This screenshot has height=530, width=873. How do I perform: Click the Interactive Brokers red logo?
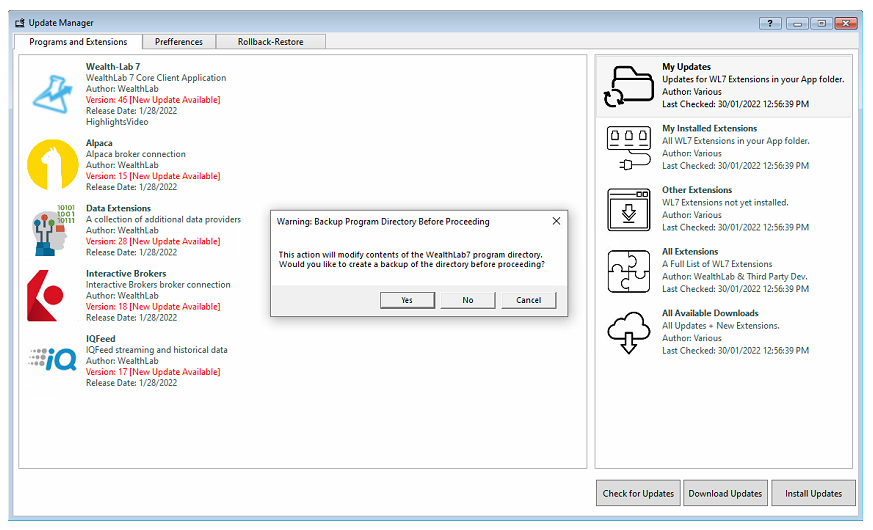pos(45,296)
